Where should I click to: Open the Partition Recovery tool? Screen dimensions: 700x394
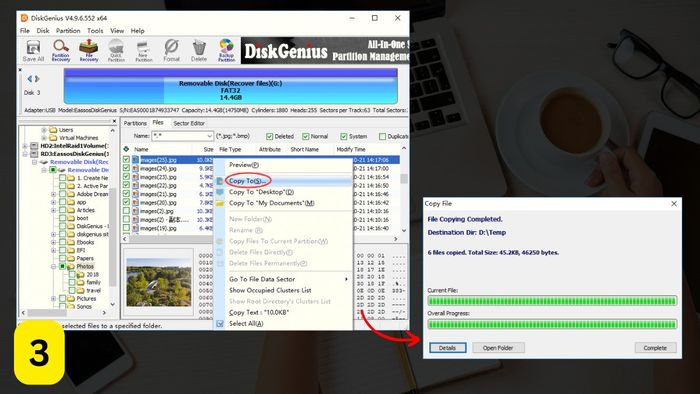click(x=61, y=50)
